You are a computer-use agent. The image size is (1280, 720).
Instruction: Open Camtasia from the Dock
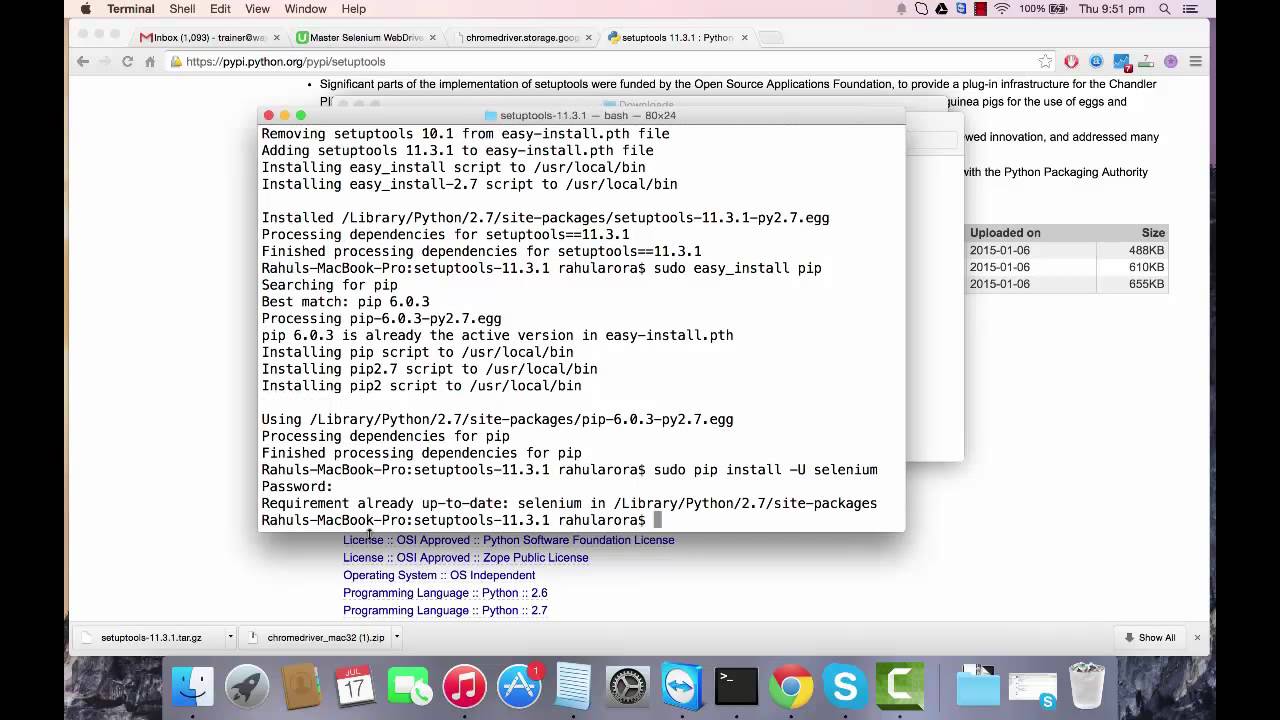pos(899,687)
